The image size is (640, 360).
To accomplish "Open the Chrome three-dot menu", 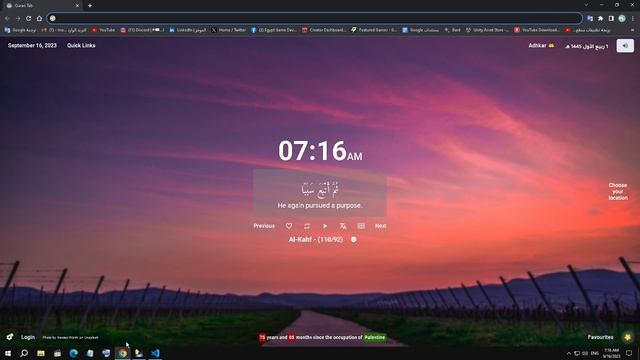I will click(x=633, y=18).
